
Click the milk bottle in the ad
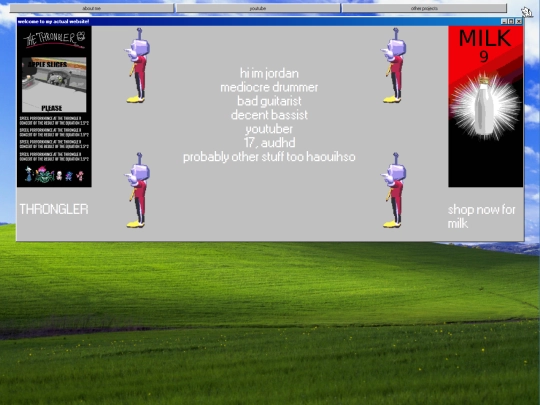(x=484, y=106)
